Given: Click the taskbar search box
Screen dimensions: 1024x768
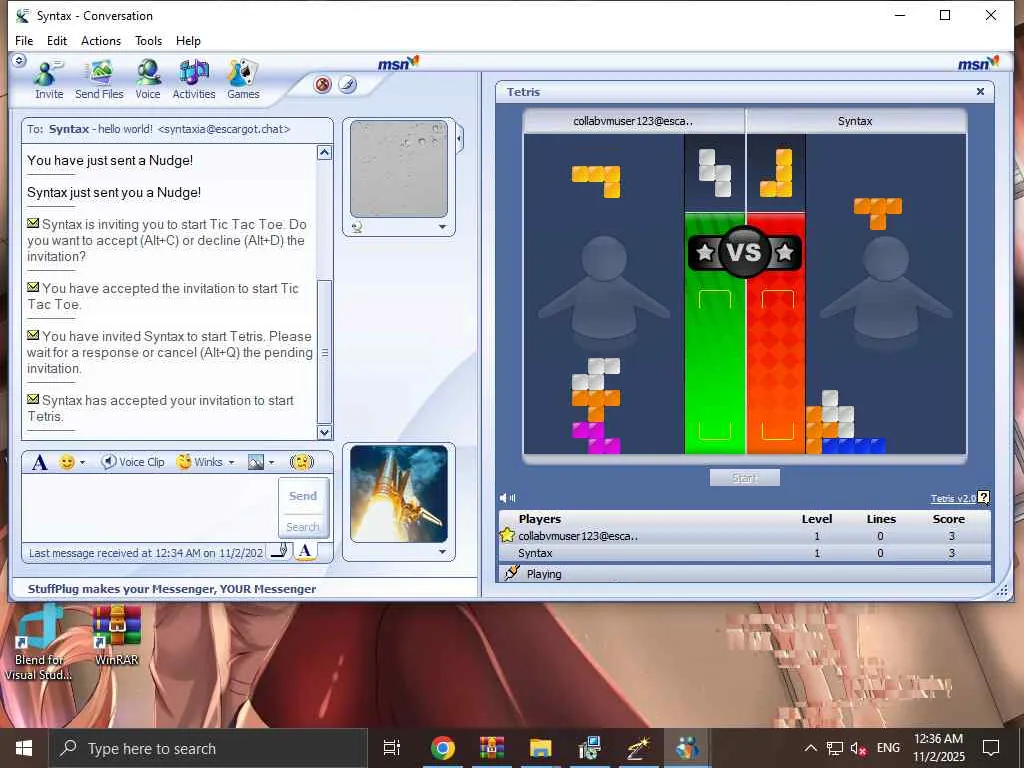Looking at the screenshot, I should click(x=208, y=748).
